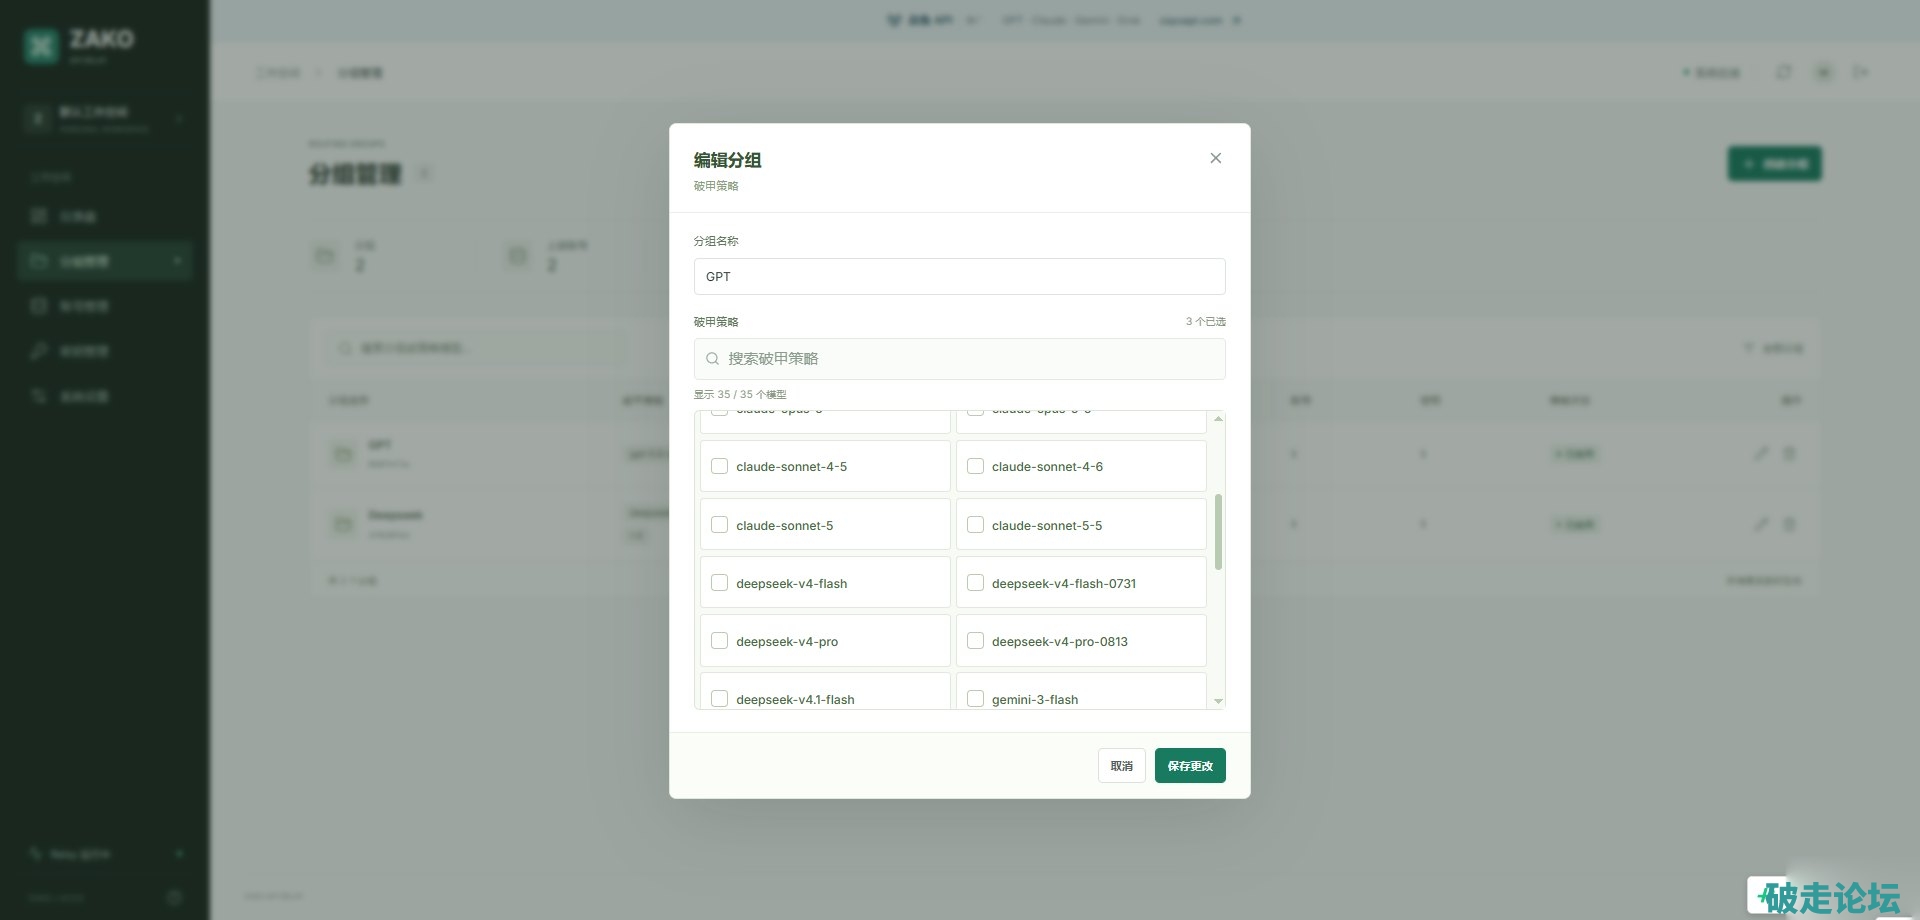Check the claude-sonnet-4-5 checkbox
This screenshot has width=1920, height=920.
(719, 466)
